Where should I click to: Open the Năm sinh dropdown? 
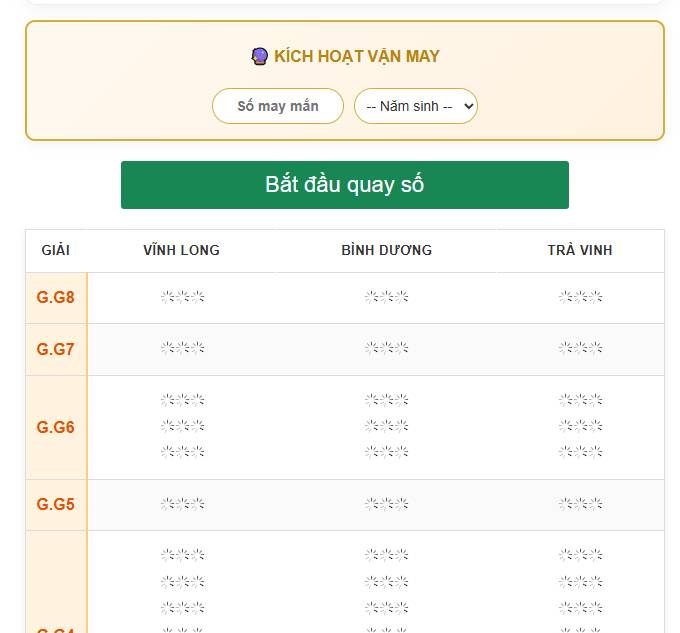coord(415,106)
